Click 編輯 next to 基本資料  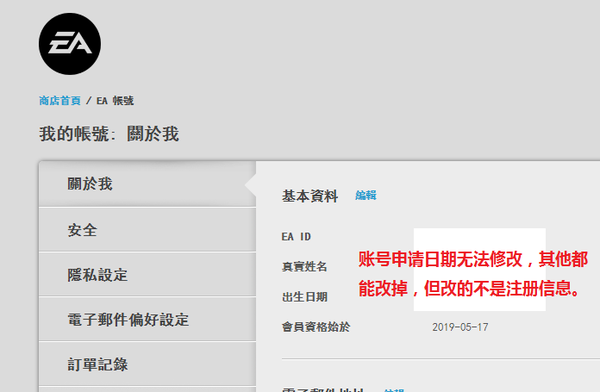366,195
